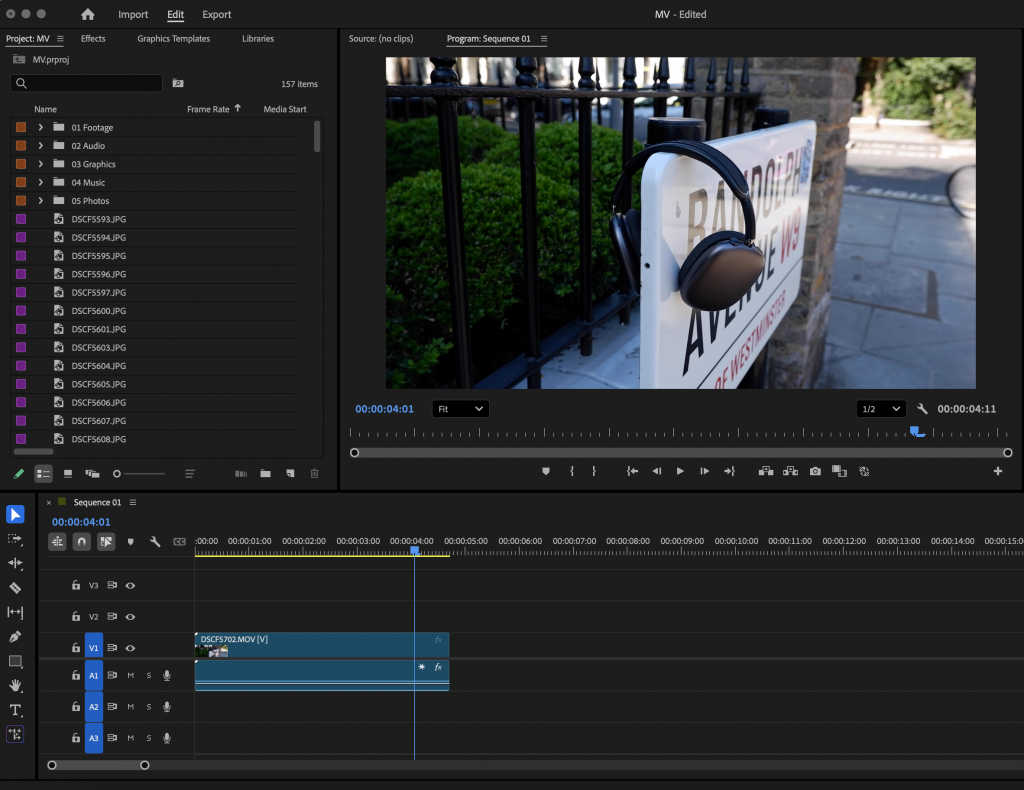
Task: Select the Pen tool
Action: [x=15, y=637]
